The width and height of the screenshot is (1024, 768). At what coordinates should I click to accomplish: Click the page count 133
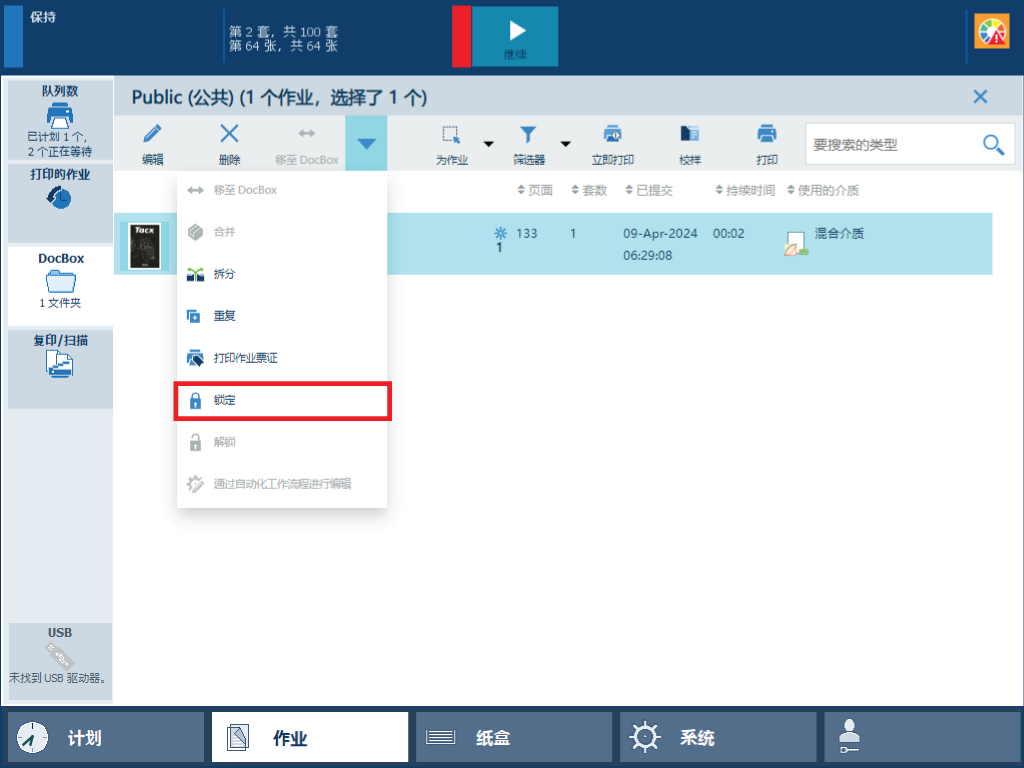coord(526,233)
